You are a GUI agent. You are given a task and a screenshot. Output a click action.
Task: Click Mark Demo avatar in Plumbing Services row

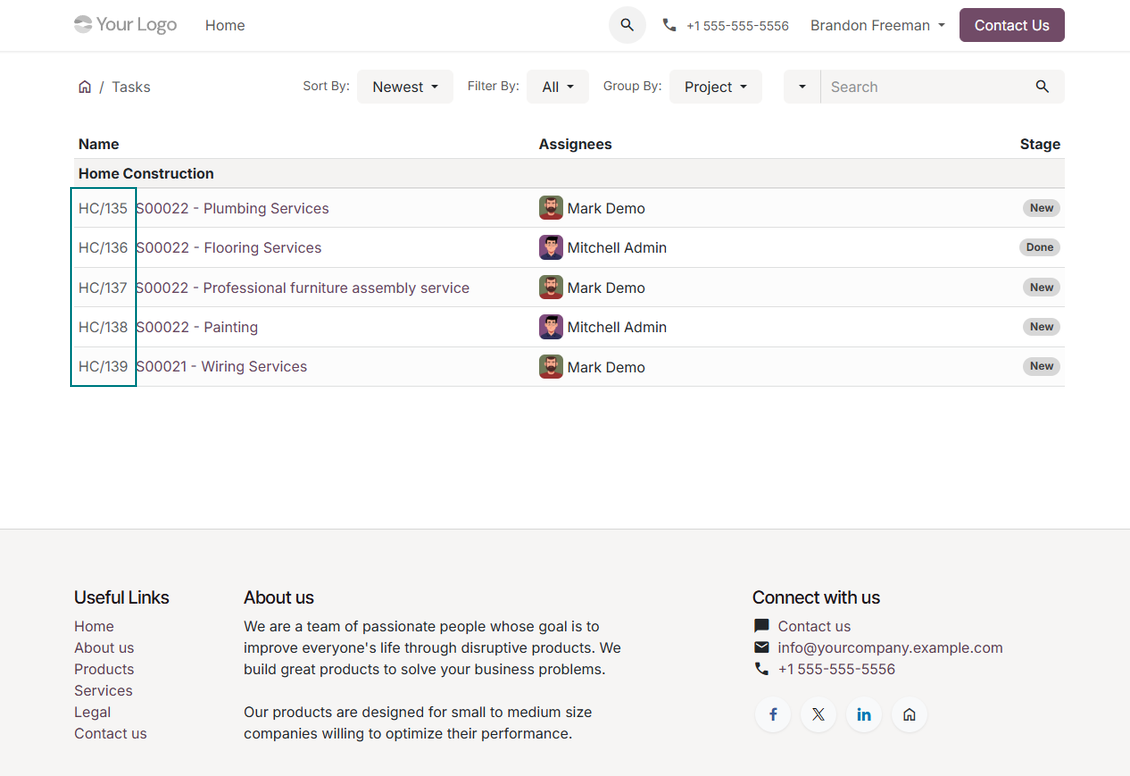pos(551,208)
